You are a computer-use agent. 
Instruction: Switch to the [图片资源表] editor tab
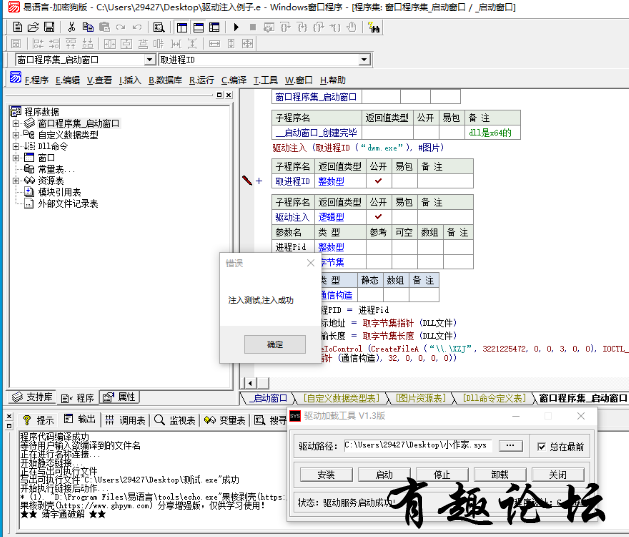(420, 398)
